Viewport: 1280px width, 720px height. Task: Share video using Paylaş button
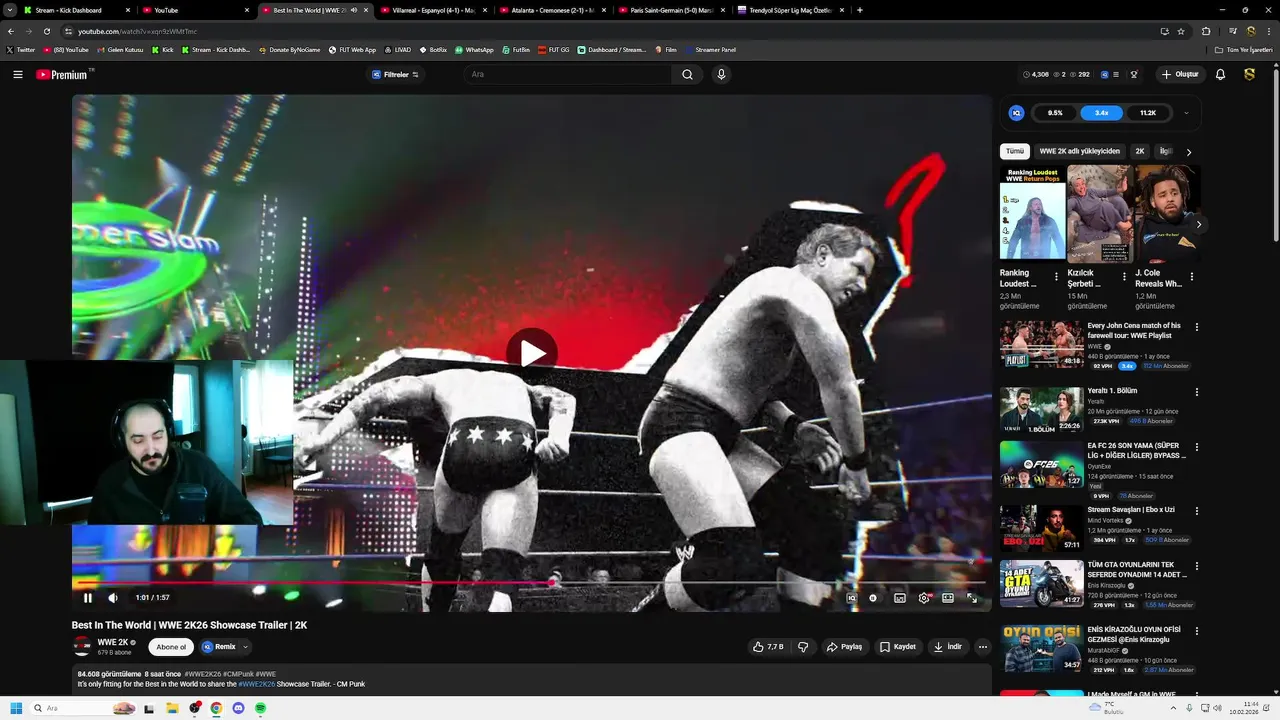(845, 647)
